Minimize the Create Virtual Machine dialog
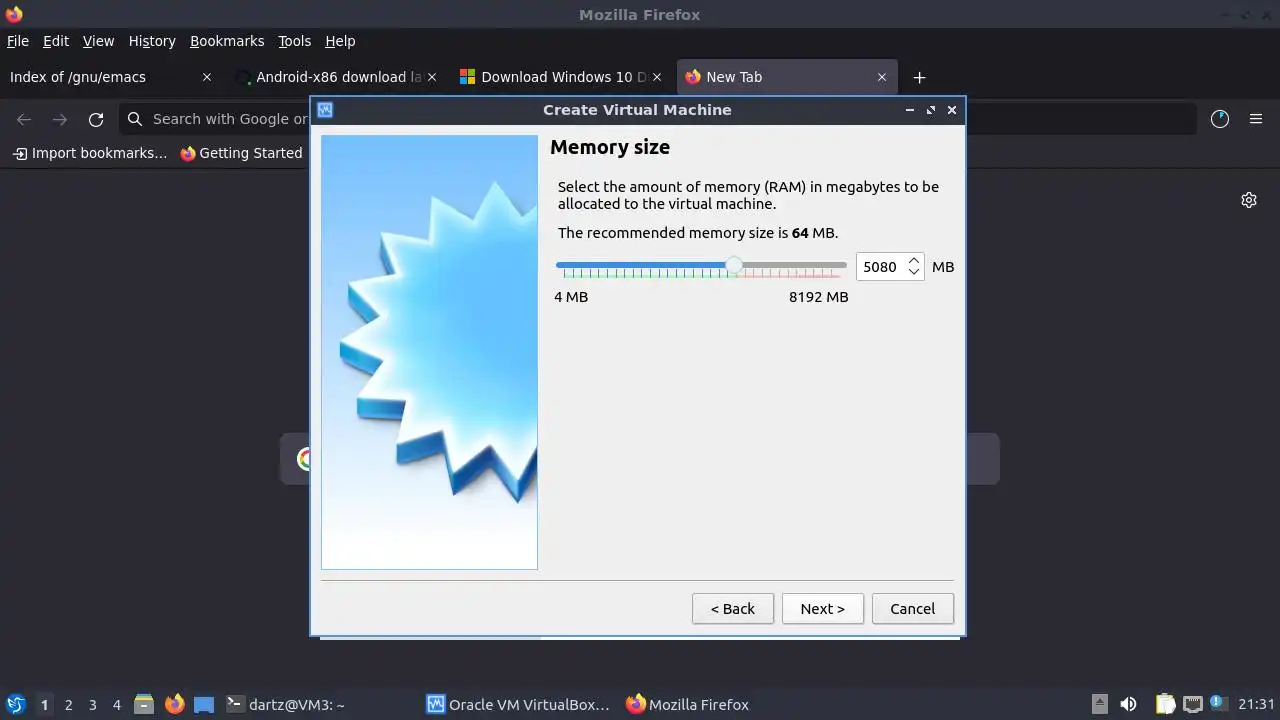Viewport: 1280px width, 720px height. click(909, 110)
